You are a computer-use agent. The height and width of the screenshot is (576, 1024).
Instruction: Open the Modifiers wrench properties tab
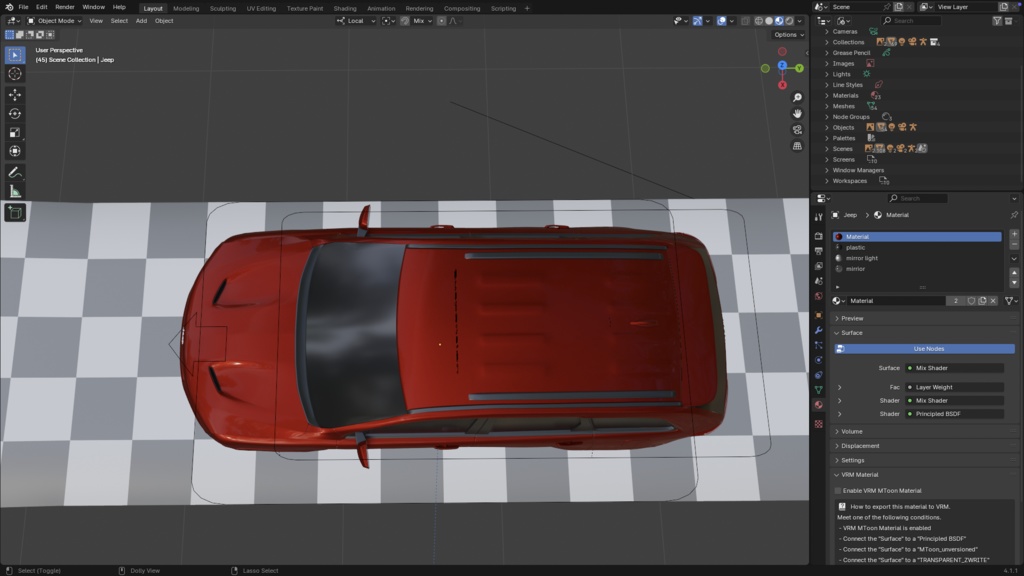[x=819, y=330]
